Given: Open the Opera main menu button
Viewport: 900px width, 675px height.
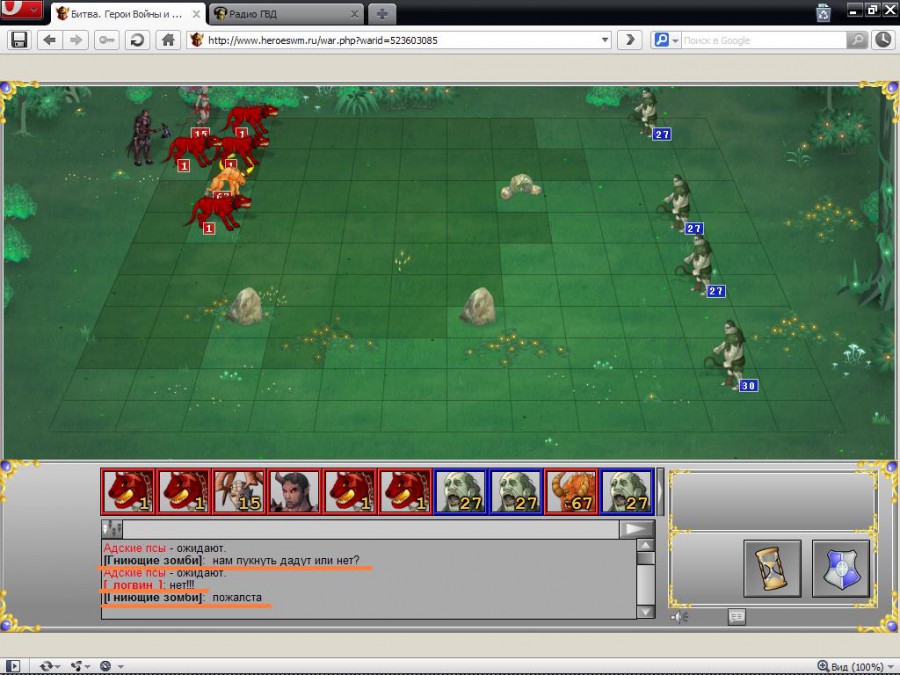Looking at the screenshot, I should click(x=21, y=9).
